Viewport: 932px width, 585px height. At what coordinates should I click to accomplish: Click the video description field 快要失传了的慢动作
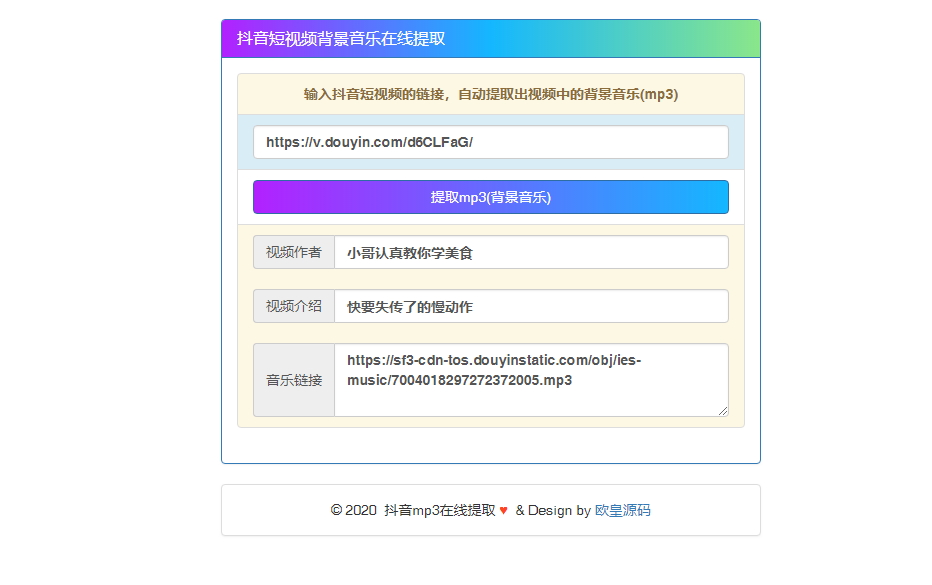530,306
